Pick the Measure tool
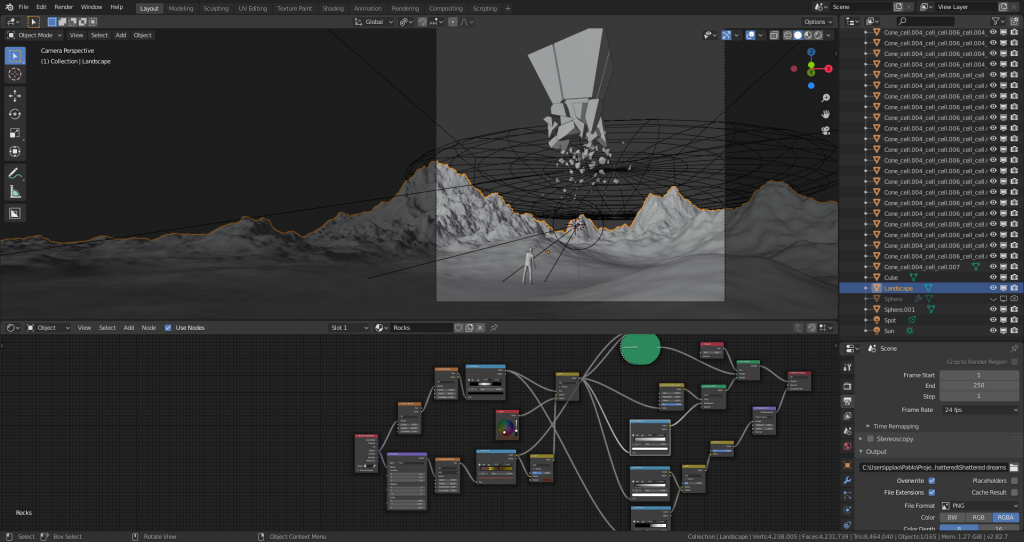Screen dimensions: 1024x542 pos(15,191)
